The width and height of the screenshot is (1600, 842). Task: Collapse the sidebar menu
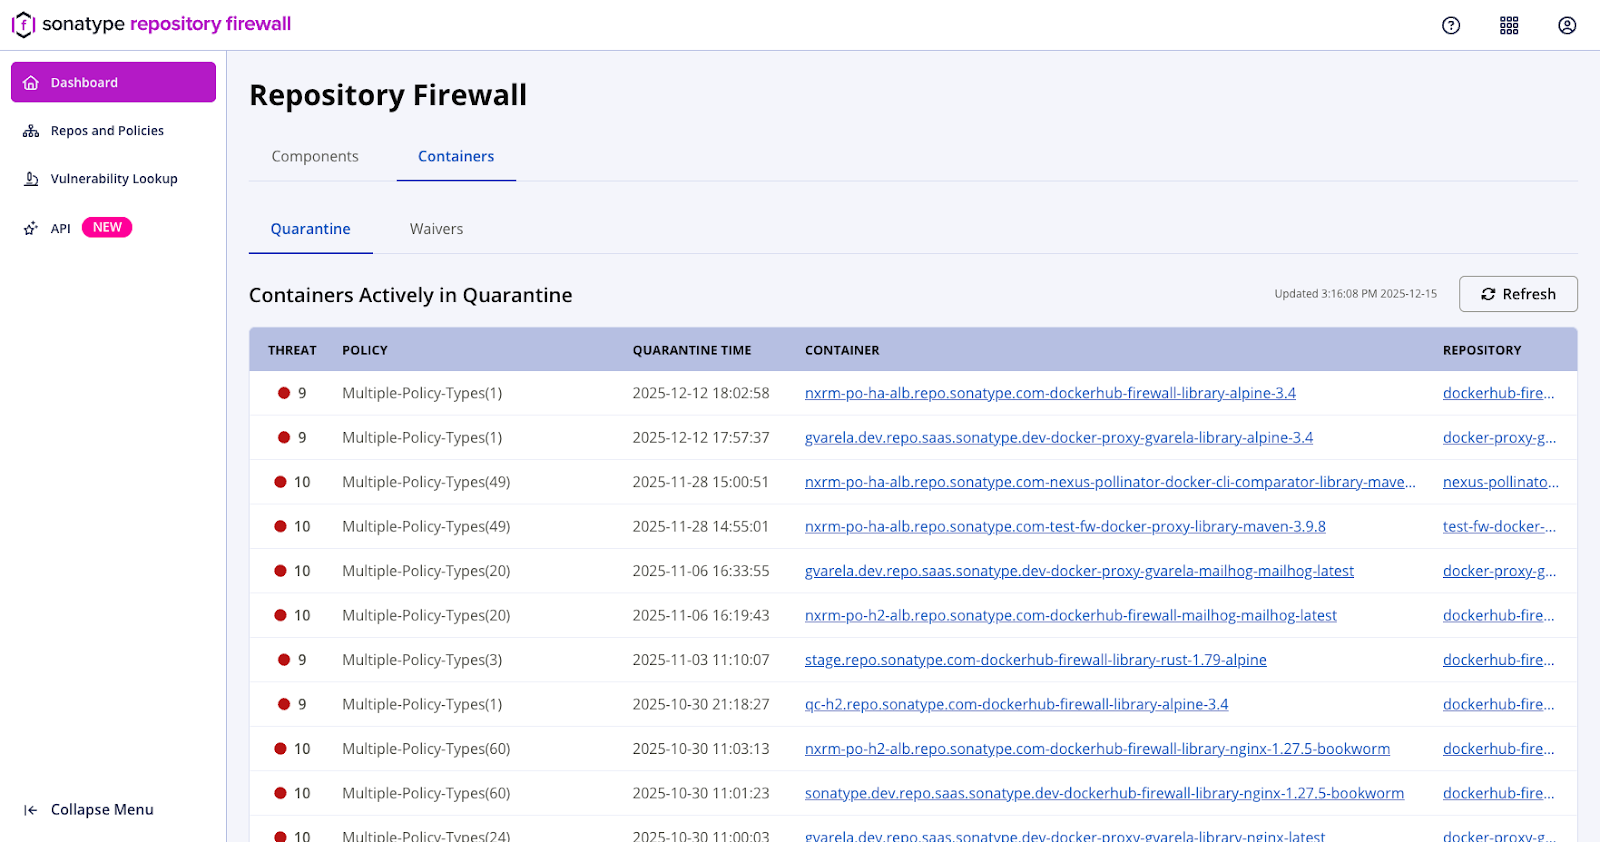(89, 810)
